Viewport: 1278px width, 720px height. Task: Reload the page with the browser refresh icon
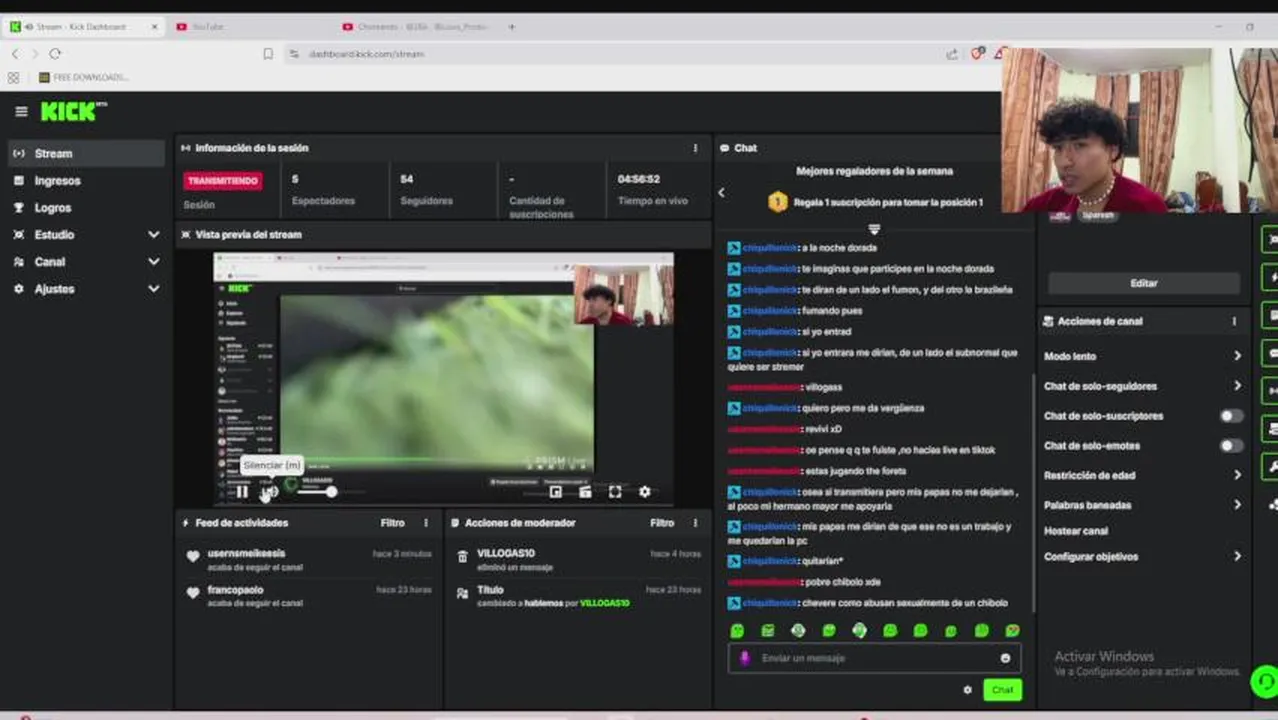(55, 54)
